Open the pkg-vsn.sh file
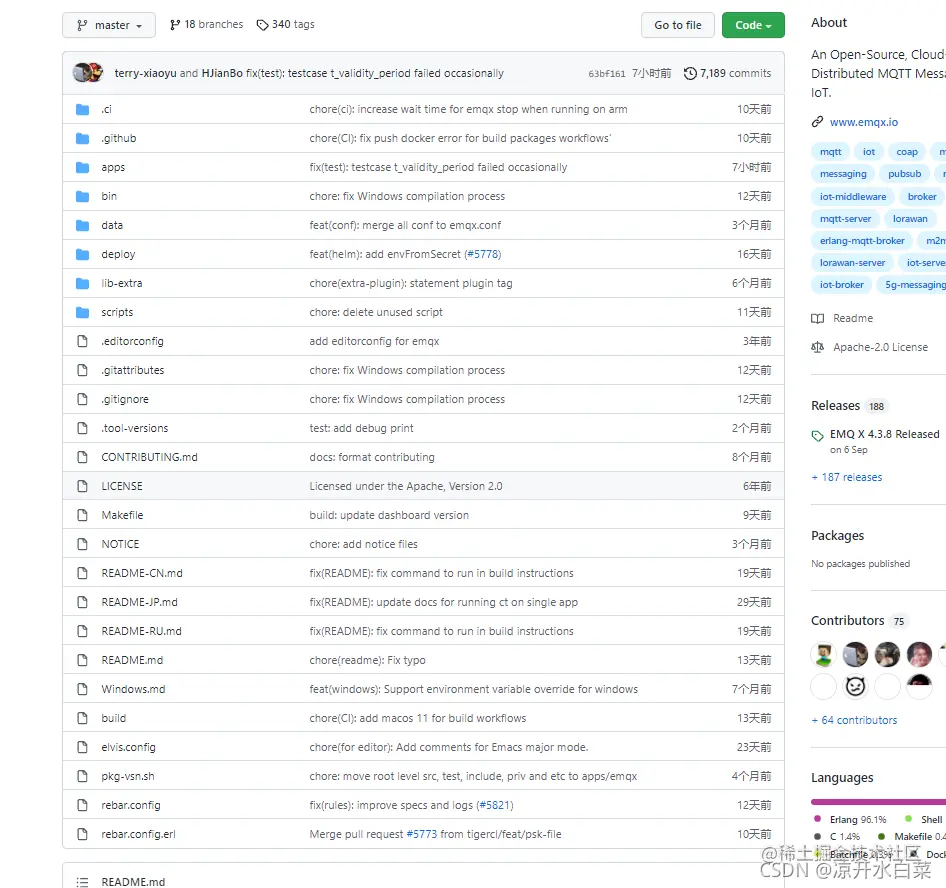946x888 pixels. point(127,776)
